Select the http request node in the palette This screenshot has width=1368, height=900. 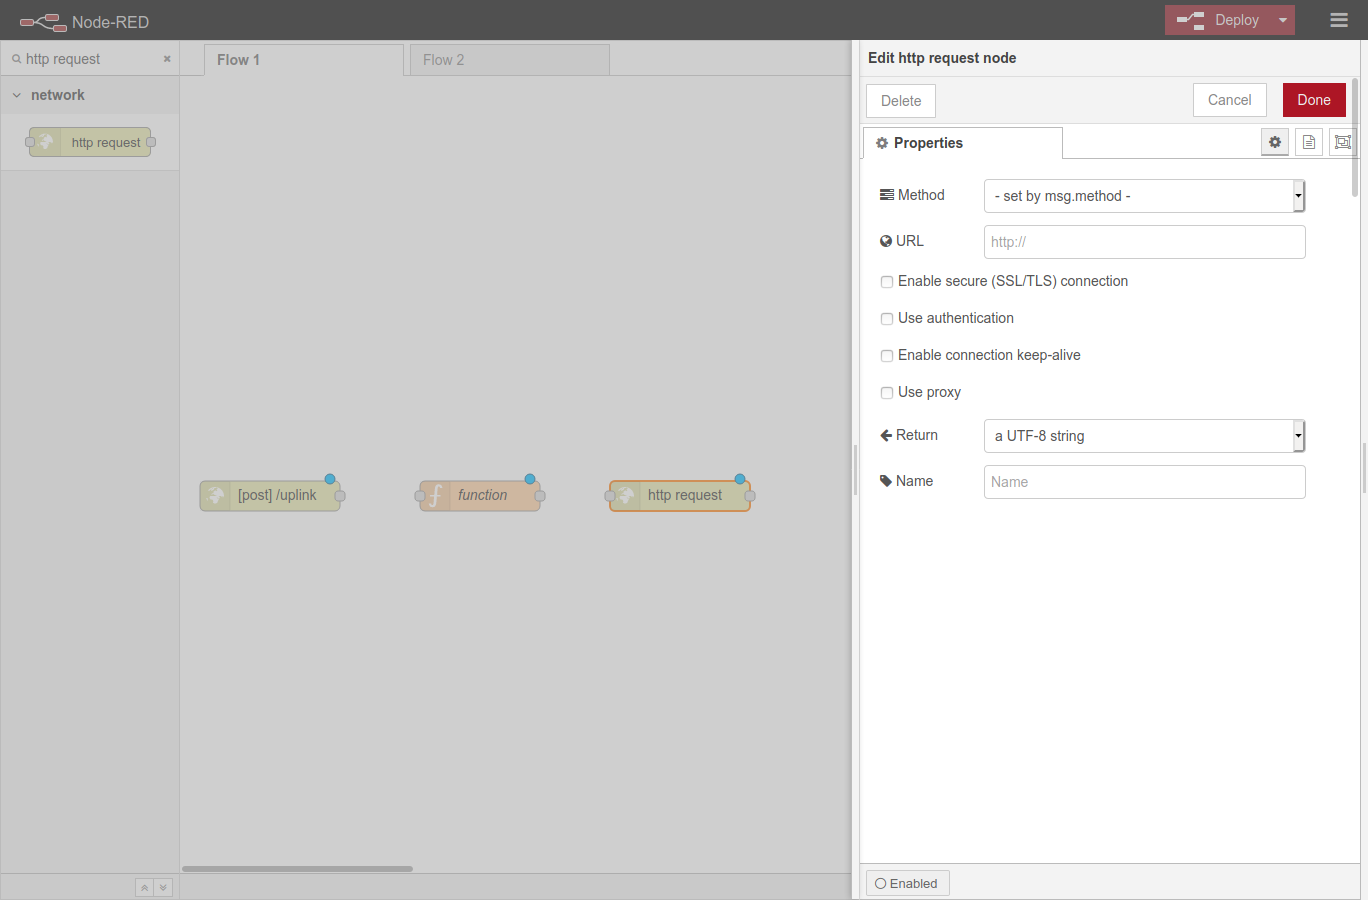click(x=90, y=141)
